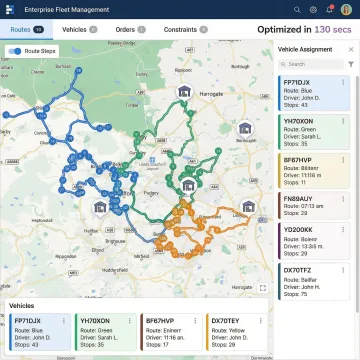
Task: Open the FP71DJX panel card options menu
Action: [x=343, y=82]
